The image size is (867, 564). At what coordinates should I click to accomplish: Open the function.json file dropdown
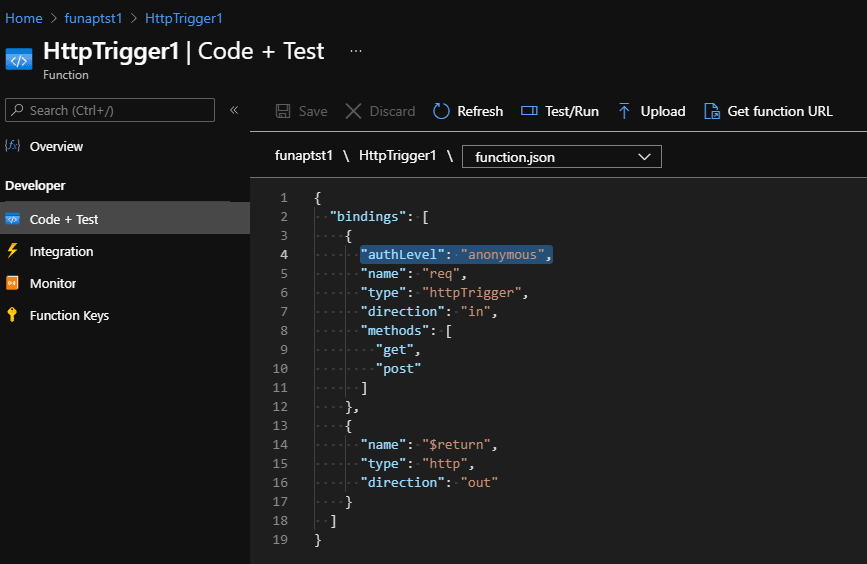point(562,157)
